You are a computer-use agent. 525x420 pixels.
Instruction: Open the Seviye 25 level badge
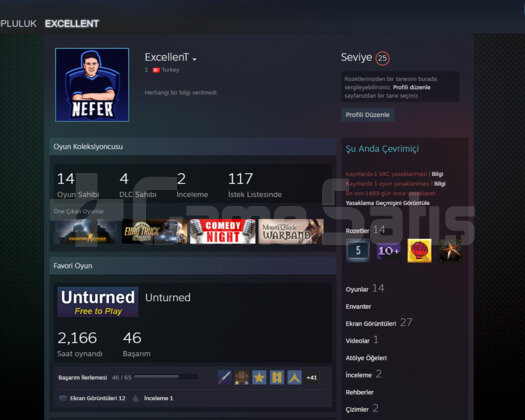point(382,58)
